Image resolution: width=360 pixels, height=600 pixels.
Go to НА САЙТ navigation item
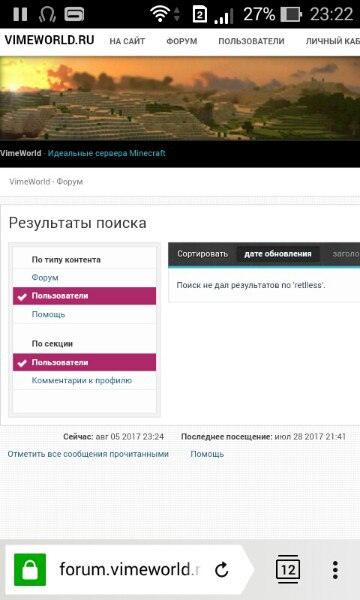(x=127, y=41)
